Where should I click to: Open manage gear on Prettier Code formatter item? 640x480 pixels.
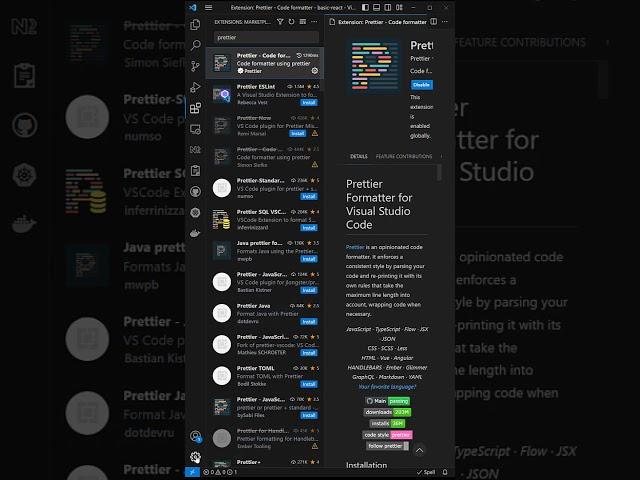coord(315,71)
